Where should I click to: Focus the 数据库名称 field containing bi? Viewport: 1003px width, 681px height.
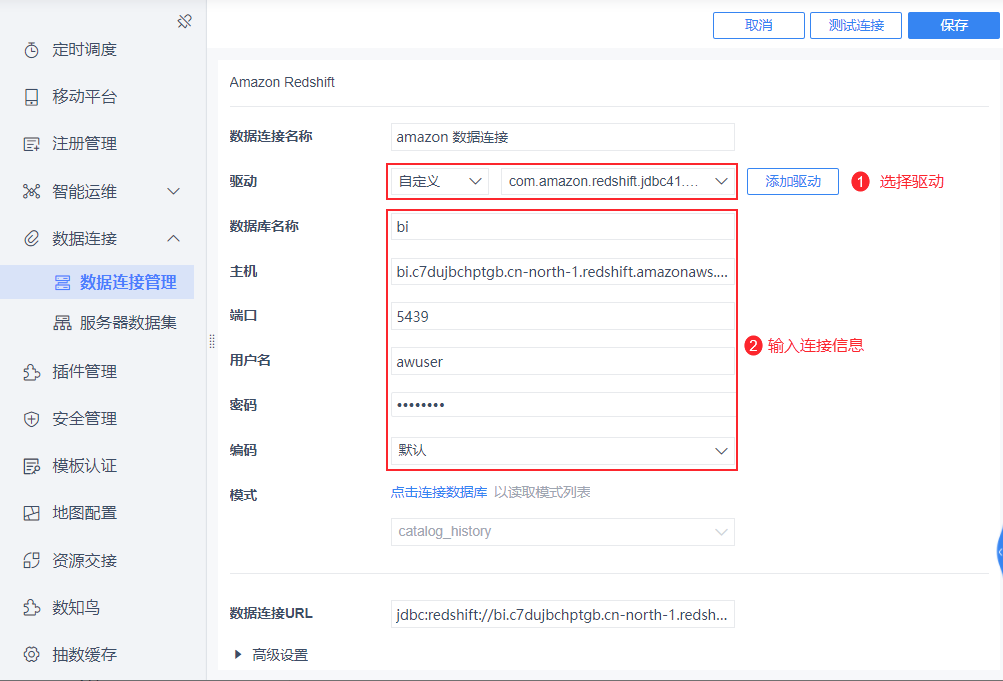point(563,226)
